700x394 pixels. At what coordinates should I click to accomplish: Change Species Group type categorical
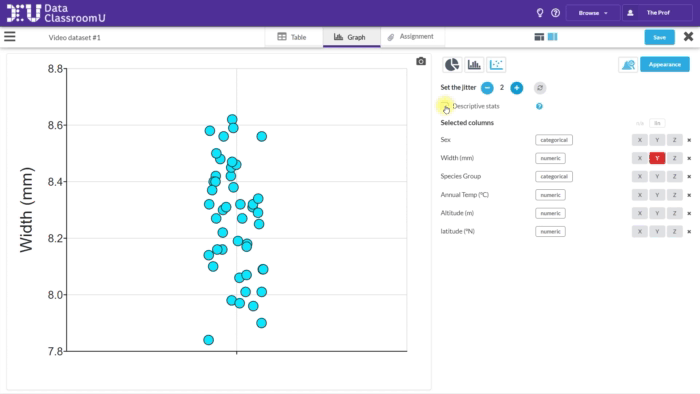pos(554,177)
